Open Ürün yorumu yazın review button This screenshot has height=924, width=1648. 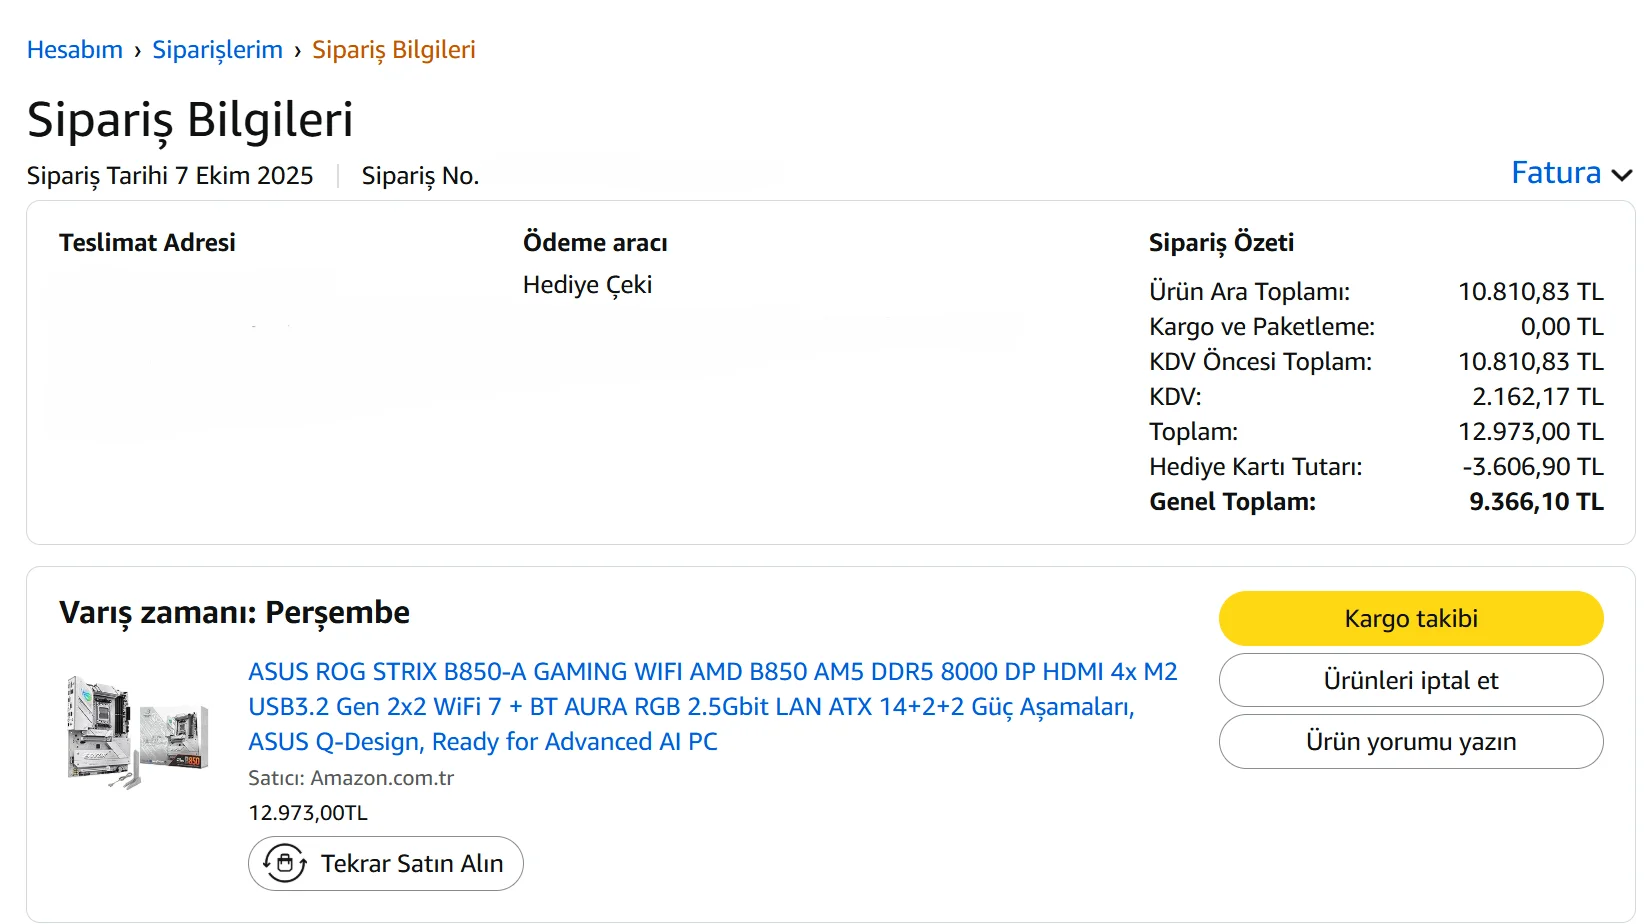tap(1410, 741)
